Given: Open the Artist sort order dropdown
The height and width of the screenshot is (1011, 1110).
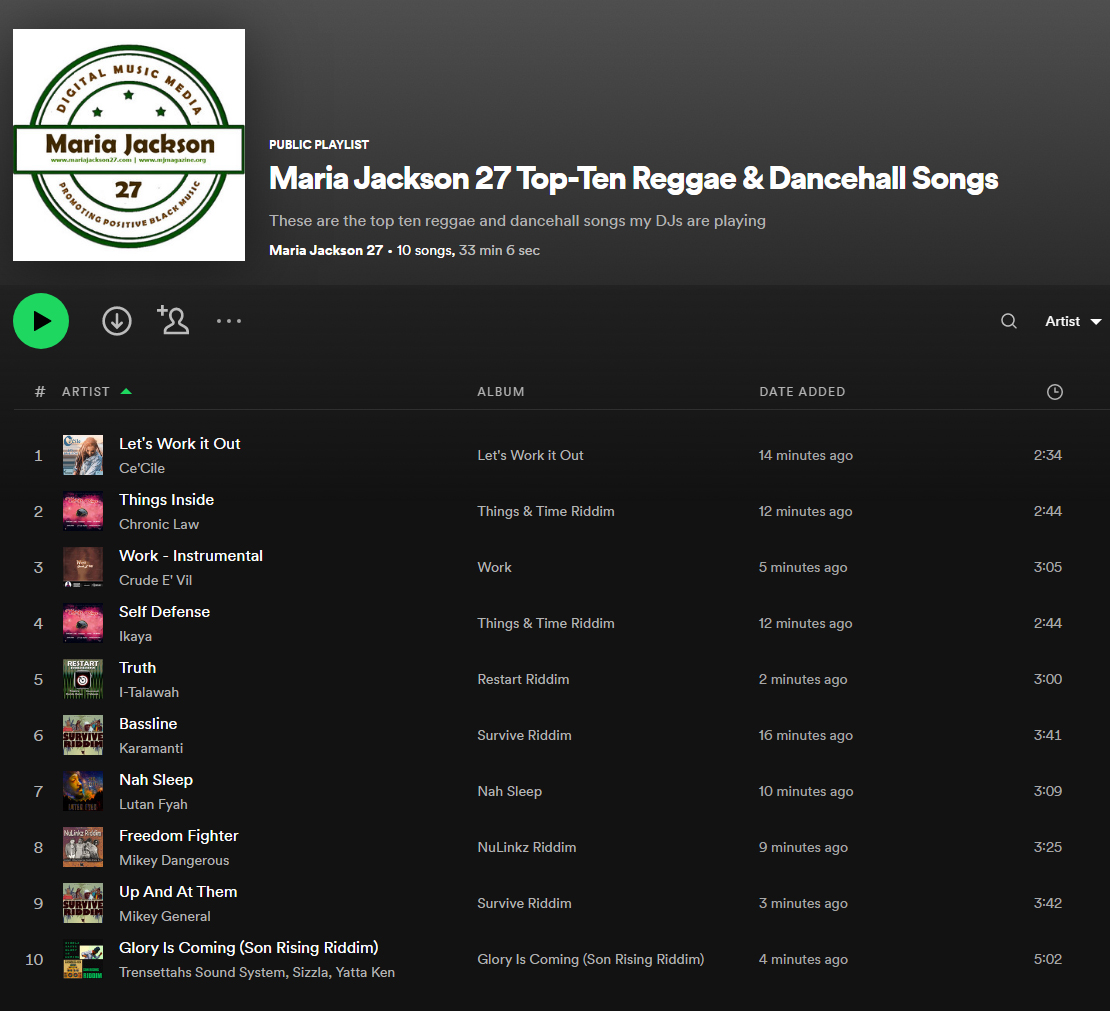Looking at the screenshot, I should pyautogui.click(x=1071, y=321).
